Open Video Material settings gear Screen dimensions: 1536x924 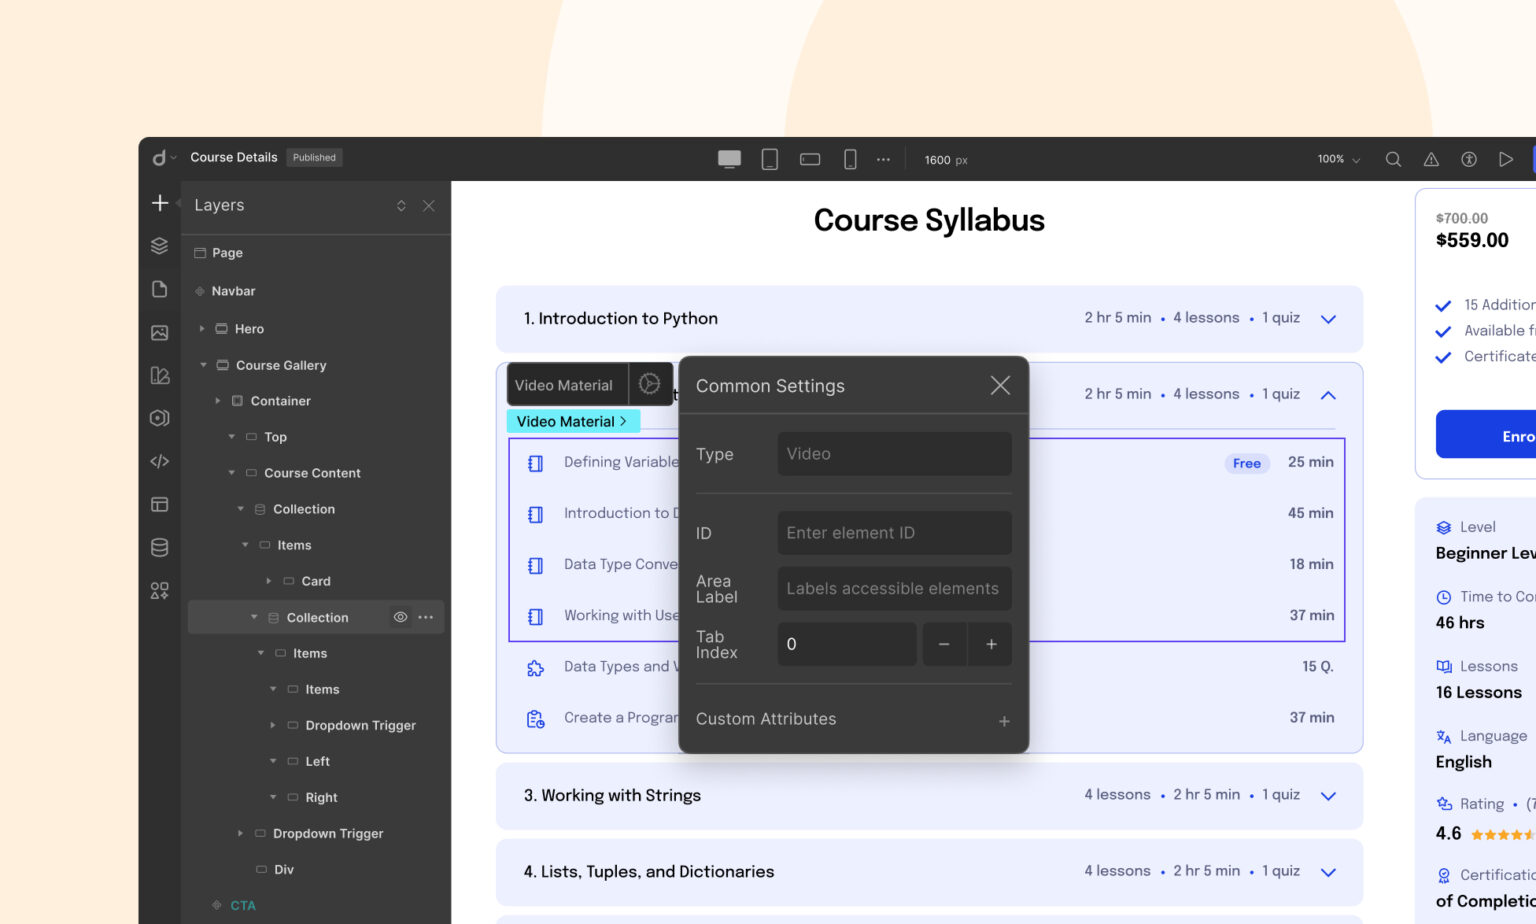649,384
